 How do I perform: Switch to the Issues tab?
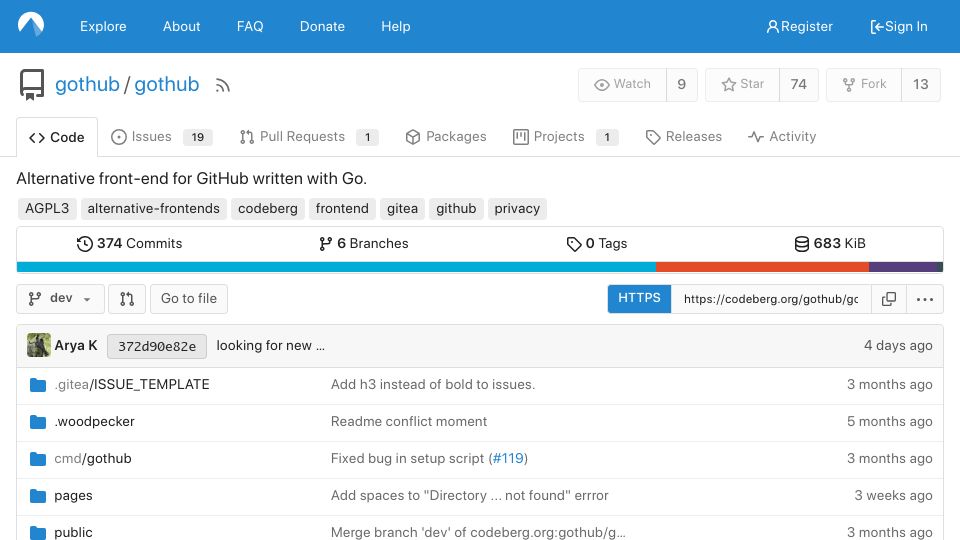(162, 137)
